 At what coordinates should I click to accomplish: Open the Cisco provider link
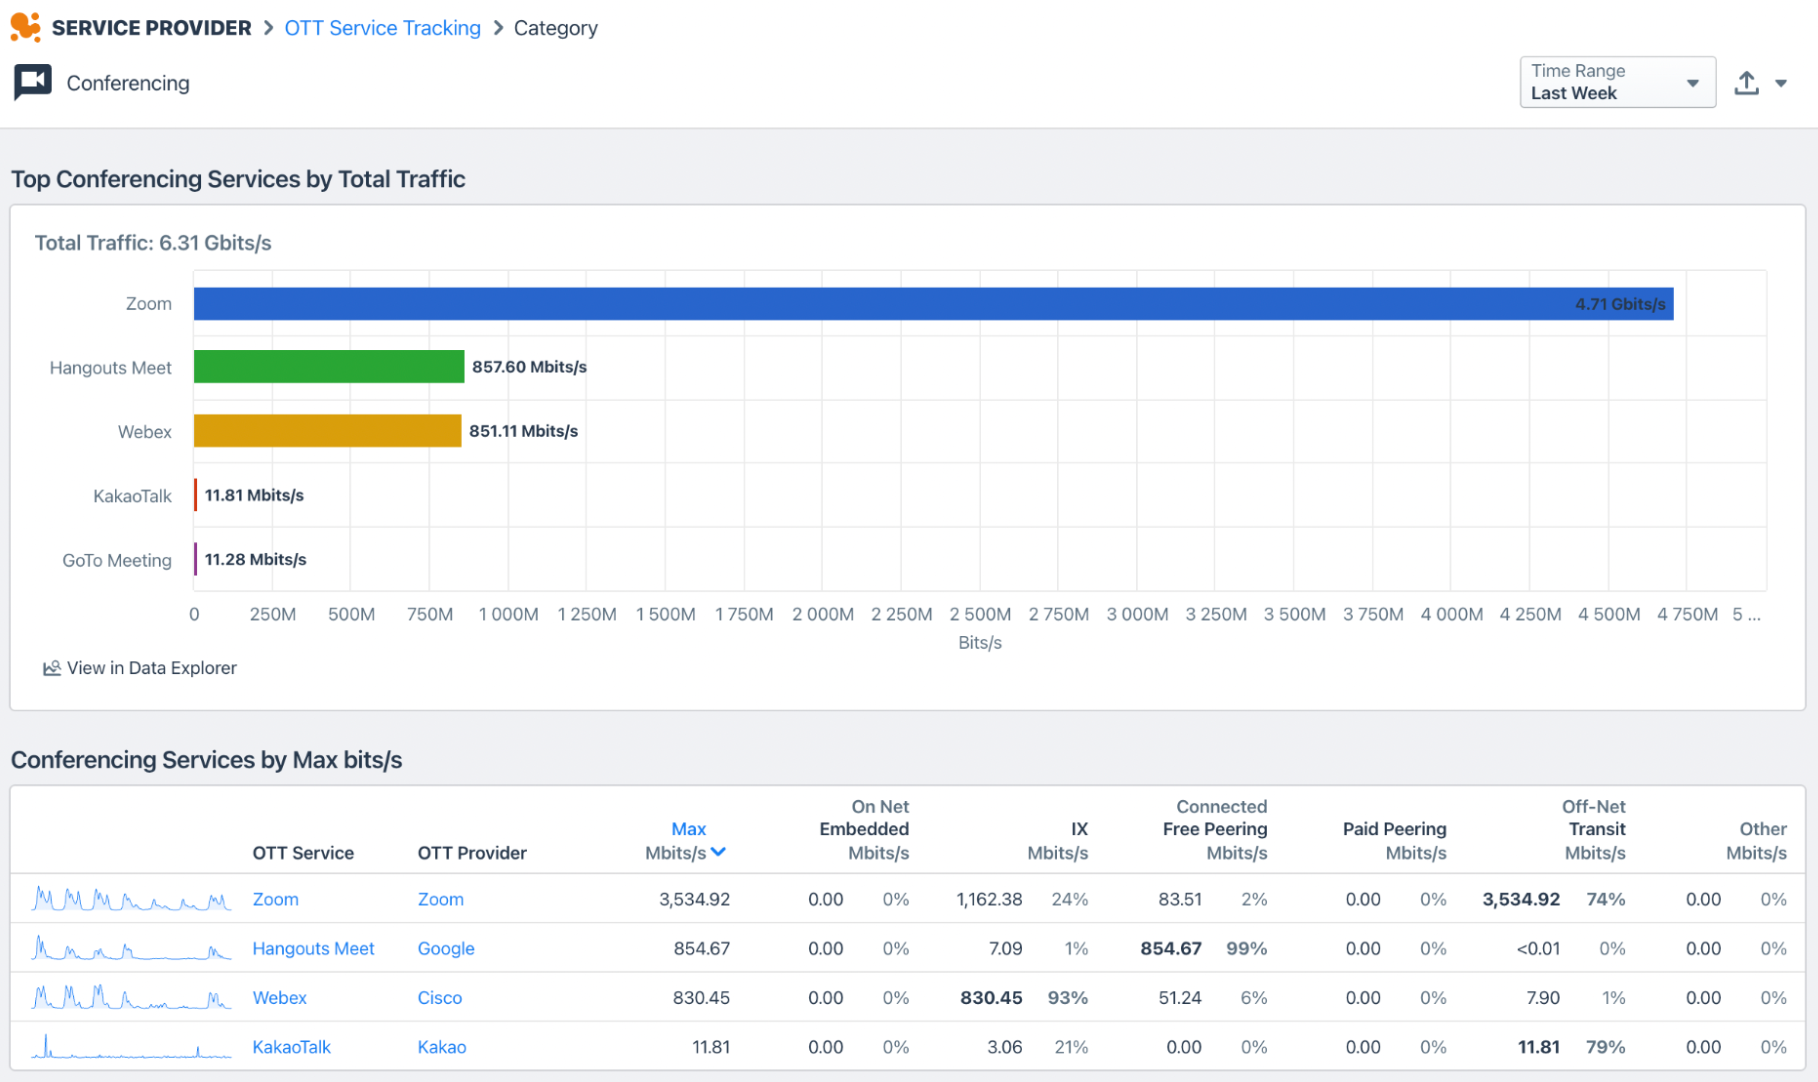pyautogui.click(x=440, y=997)
